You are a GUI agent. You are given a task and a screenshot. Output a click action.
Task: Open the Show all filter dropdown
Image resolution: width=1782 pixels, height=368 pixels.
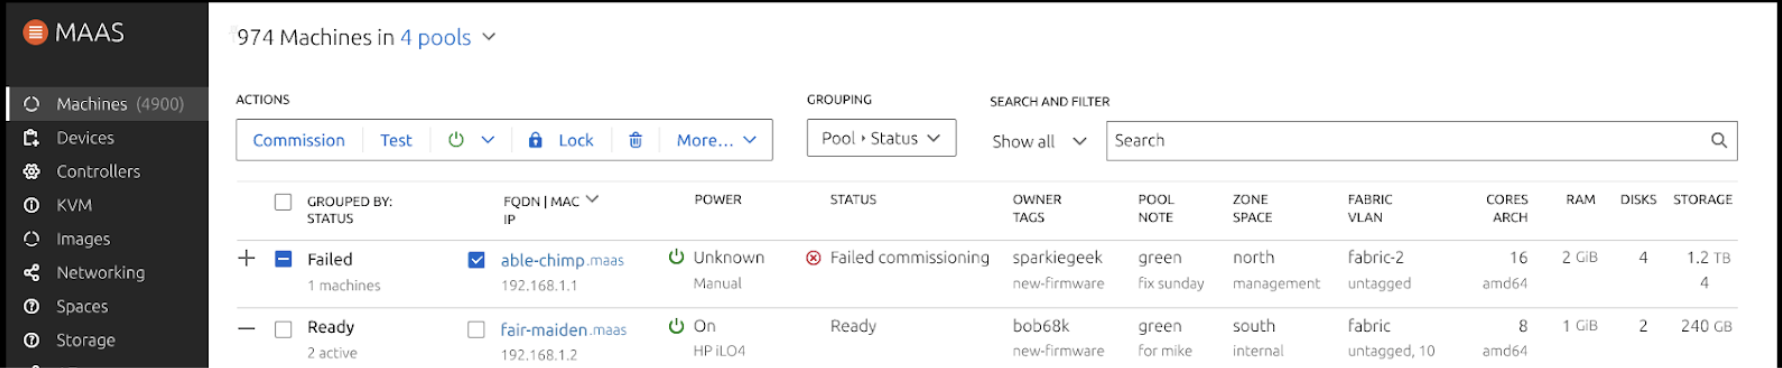1039,141
